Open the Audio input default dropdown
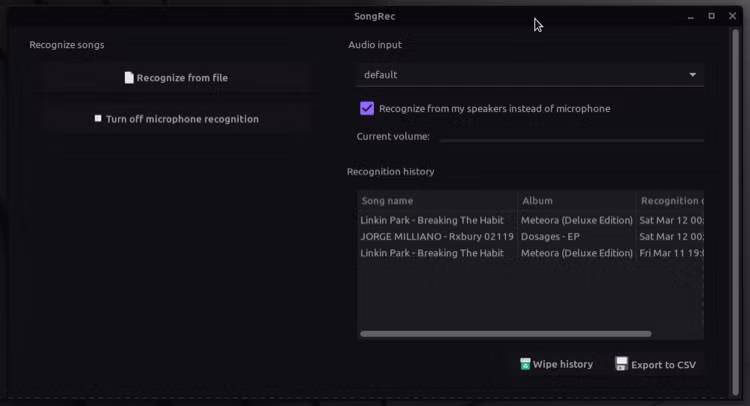This screenshot has width=750, height=406. click(x=530, y=75)
